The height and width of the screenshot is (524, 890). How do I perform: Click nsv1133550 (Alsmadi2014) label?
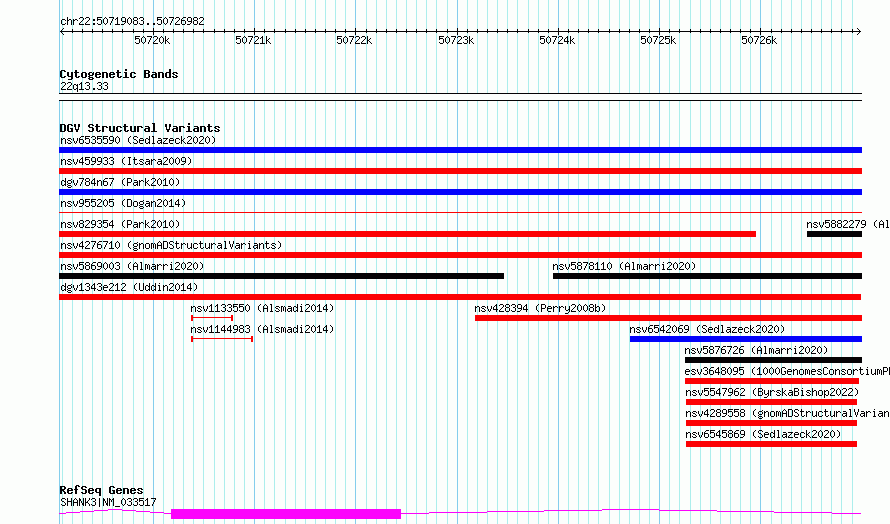click(x=262, y=308)
